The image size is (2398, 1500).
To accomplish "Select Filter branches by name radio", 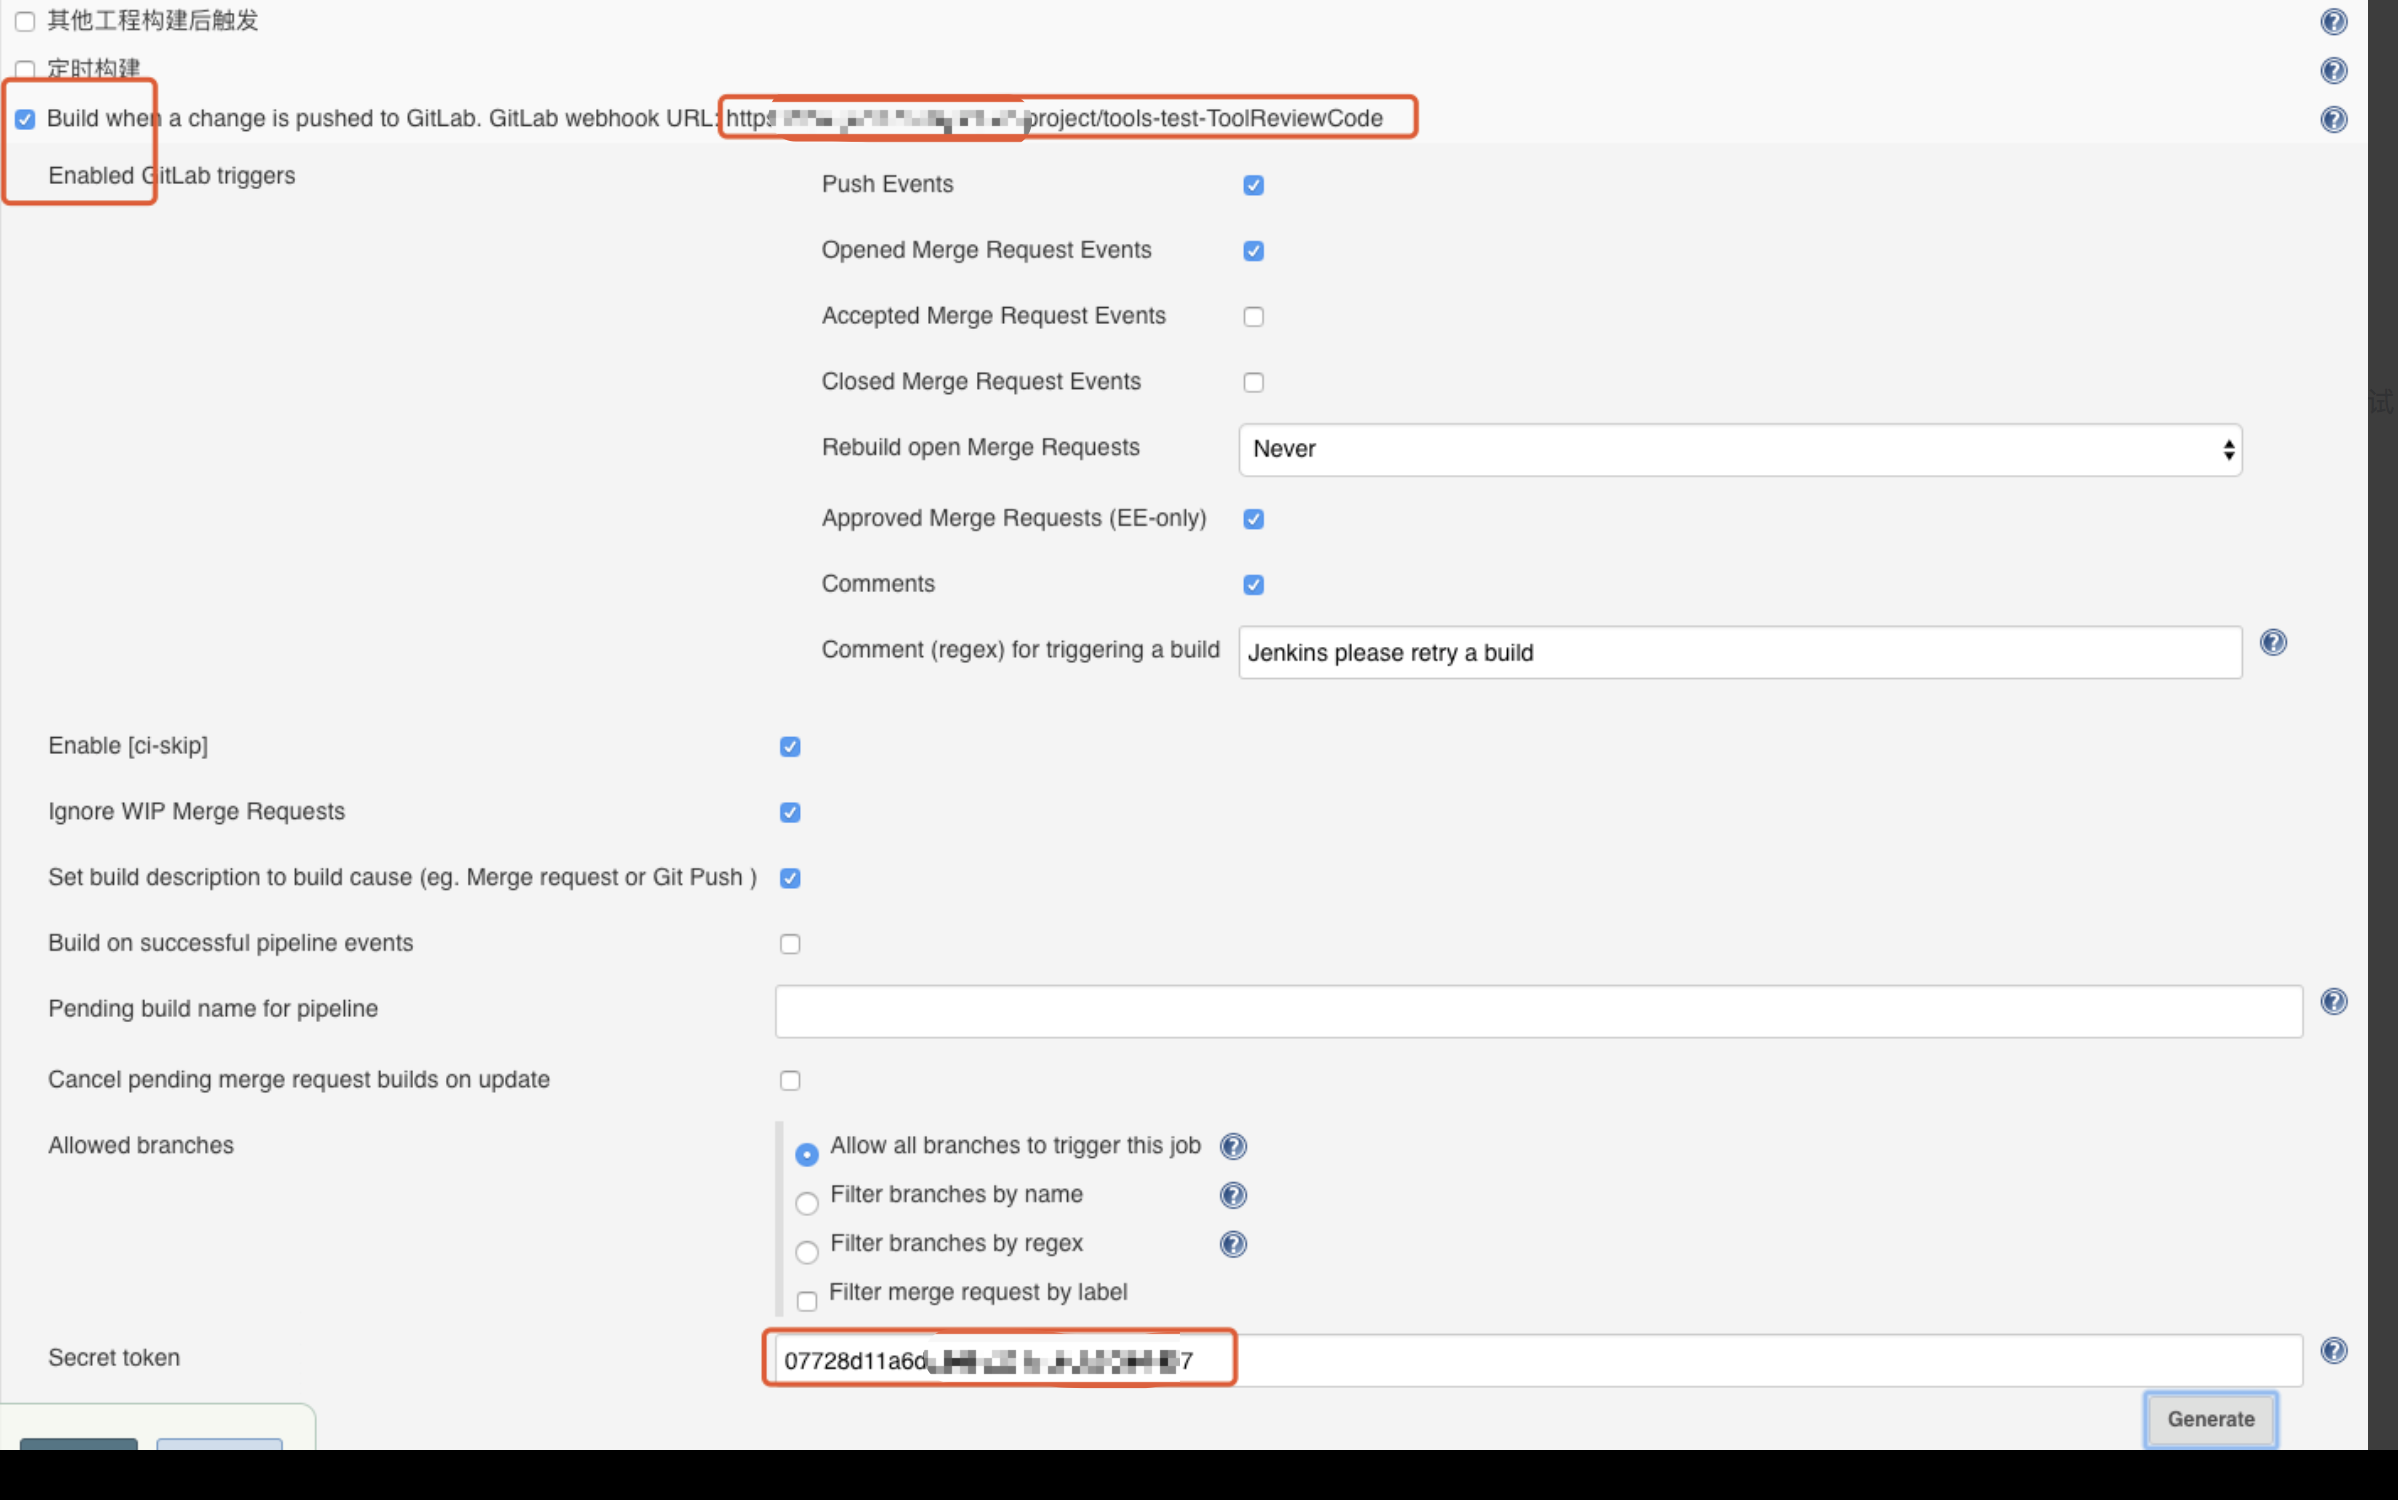I will click(806, 1203).
